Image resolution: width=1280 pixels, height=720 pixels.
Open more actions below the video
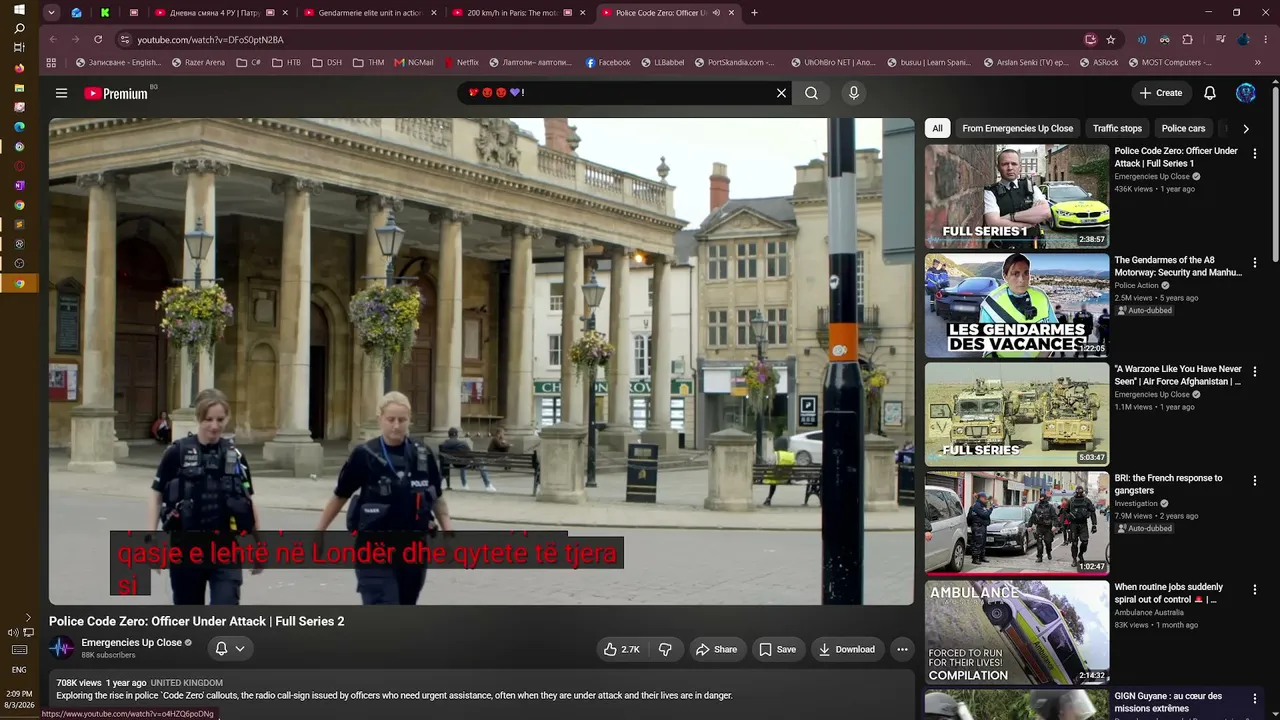(902, 649)
